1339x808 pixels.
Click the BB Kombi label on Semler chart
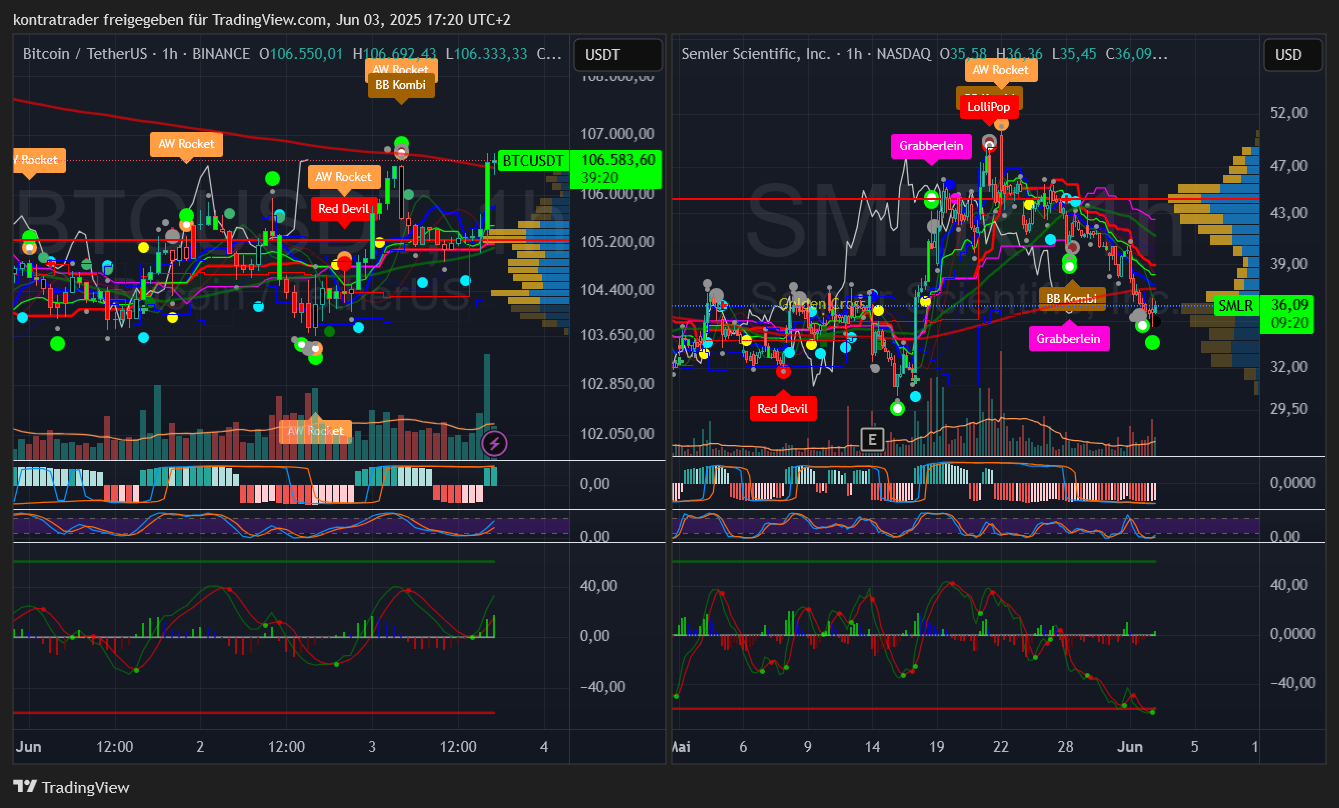[x=1071, y=298]
